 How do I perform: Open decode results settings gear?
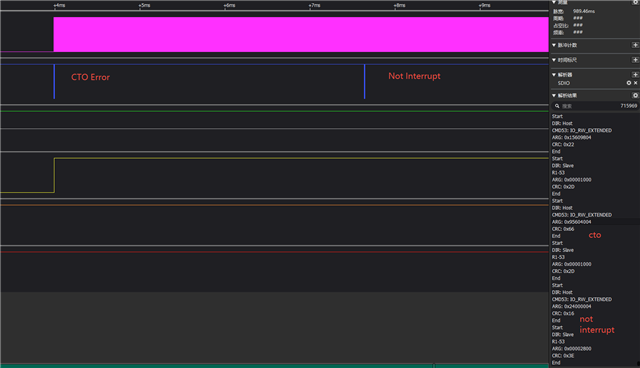tap(635, 95)
